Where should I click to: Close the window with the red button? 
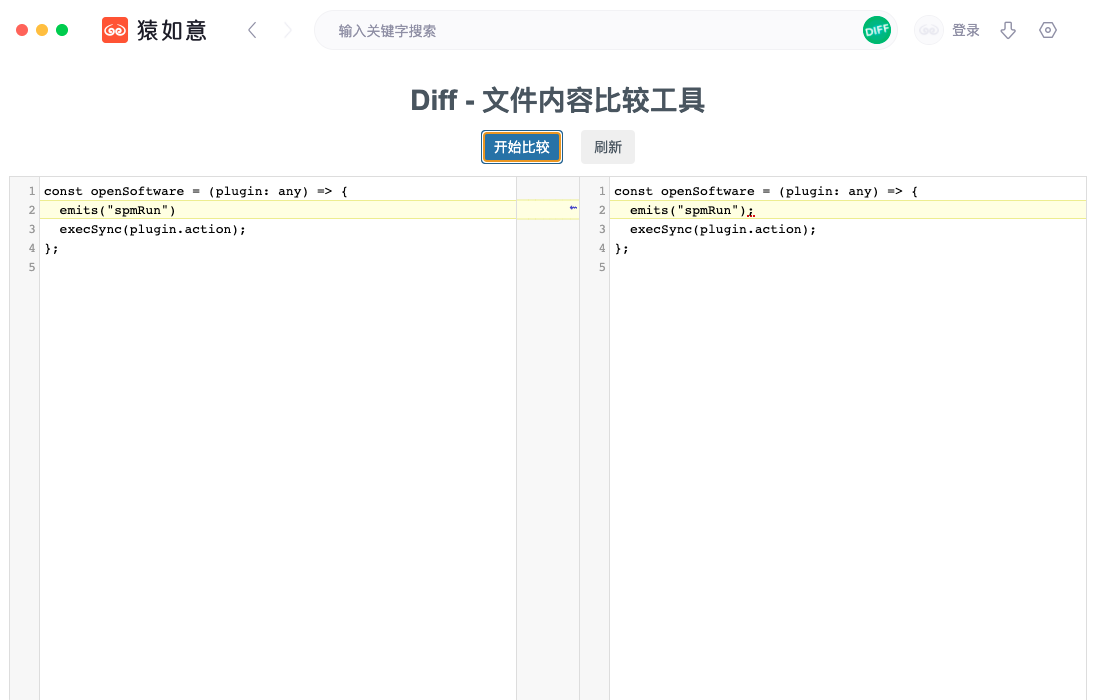[x=22, y=30]
